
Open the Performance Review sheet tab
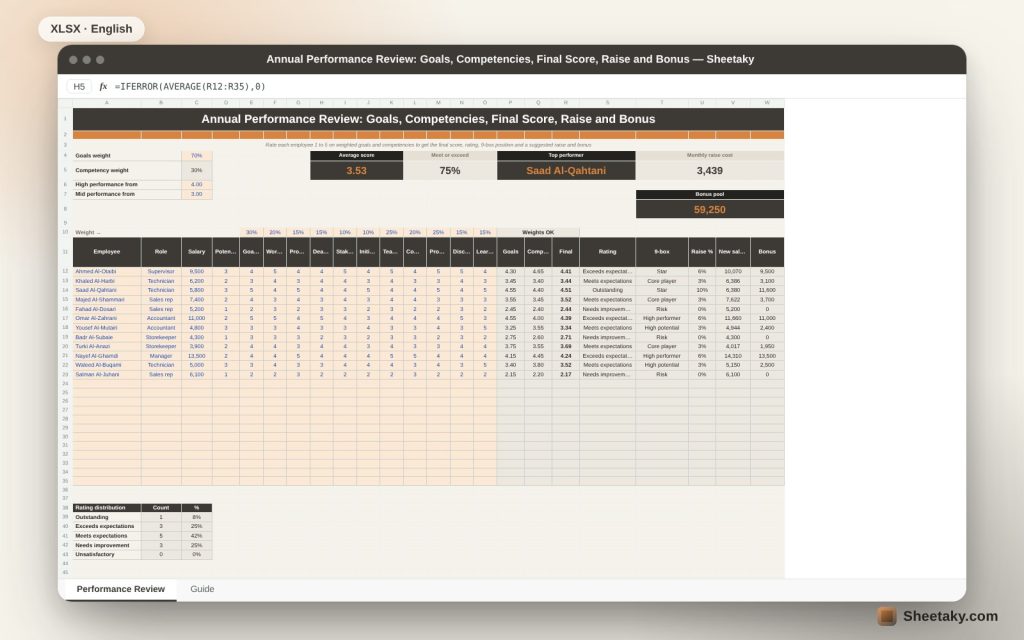tap(120, 589)
